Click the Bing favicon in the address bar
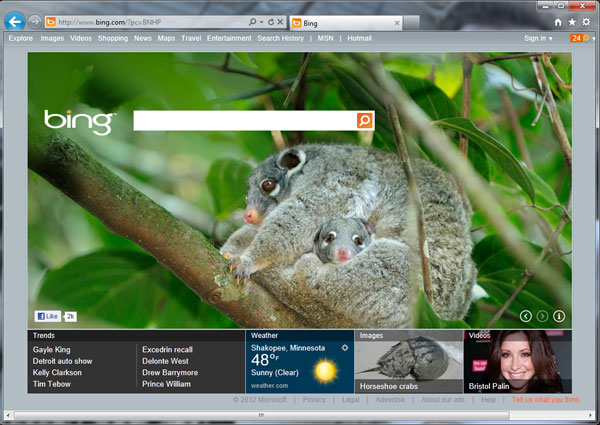The height and width of the screenshot is (425, 600). 51,22
